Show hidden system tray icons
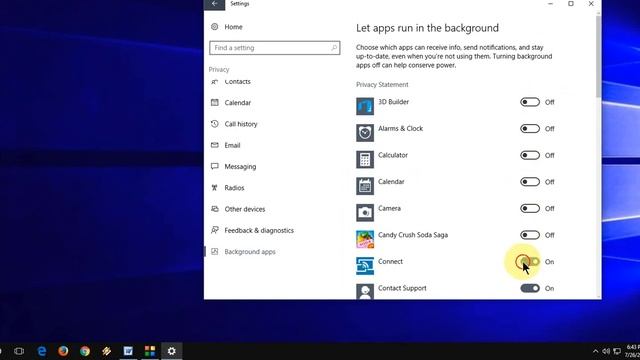The width and height of the screenshot is (640, 360). [595, 351]
